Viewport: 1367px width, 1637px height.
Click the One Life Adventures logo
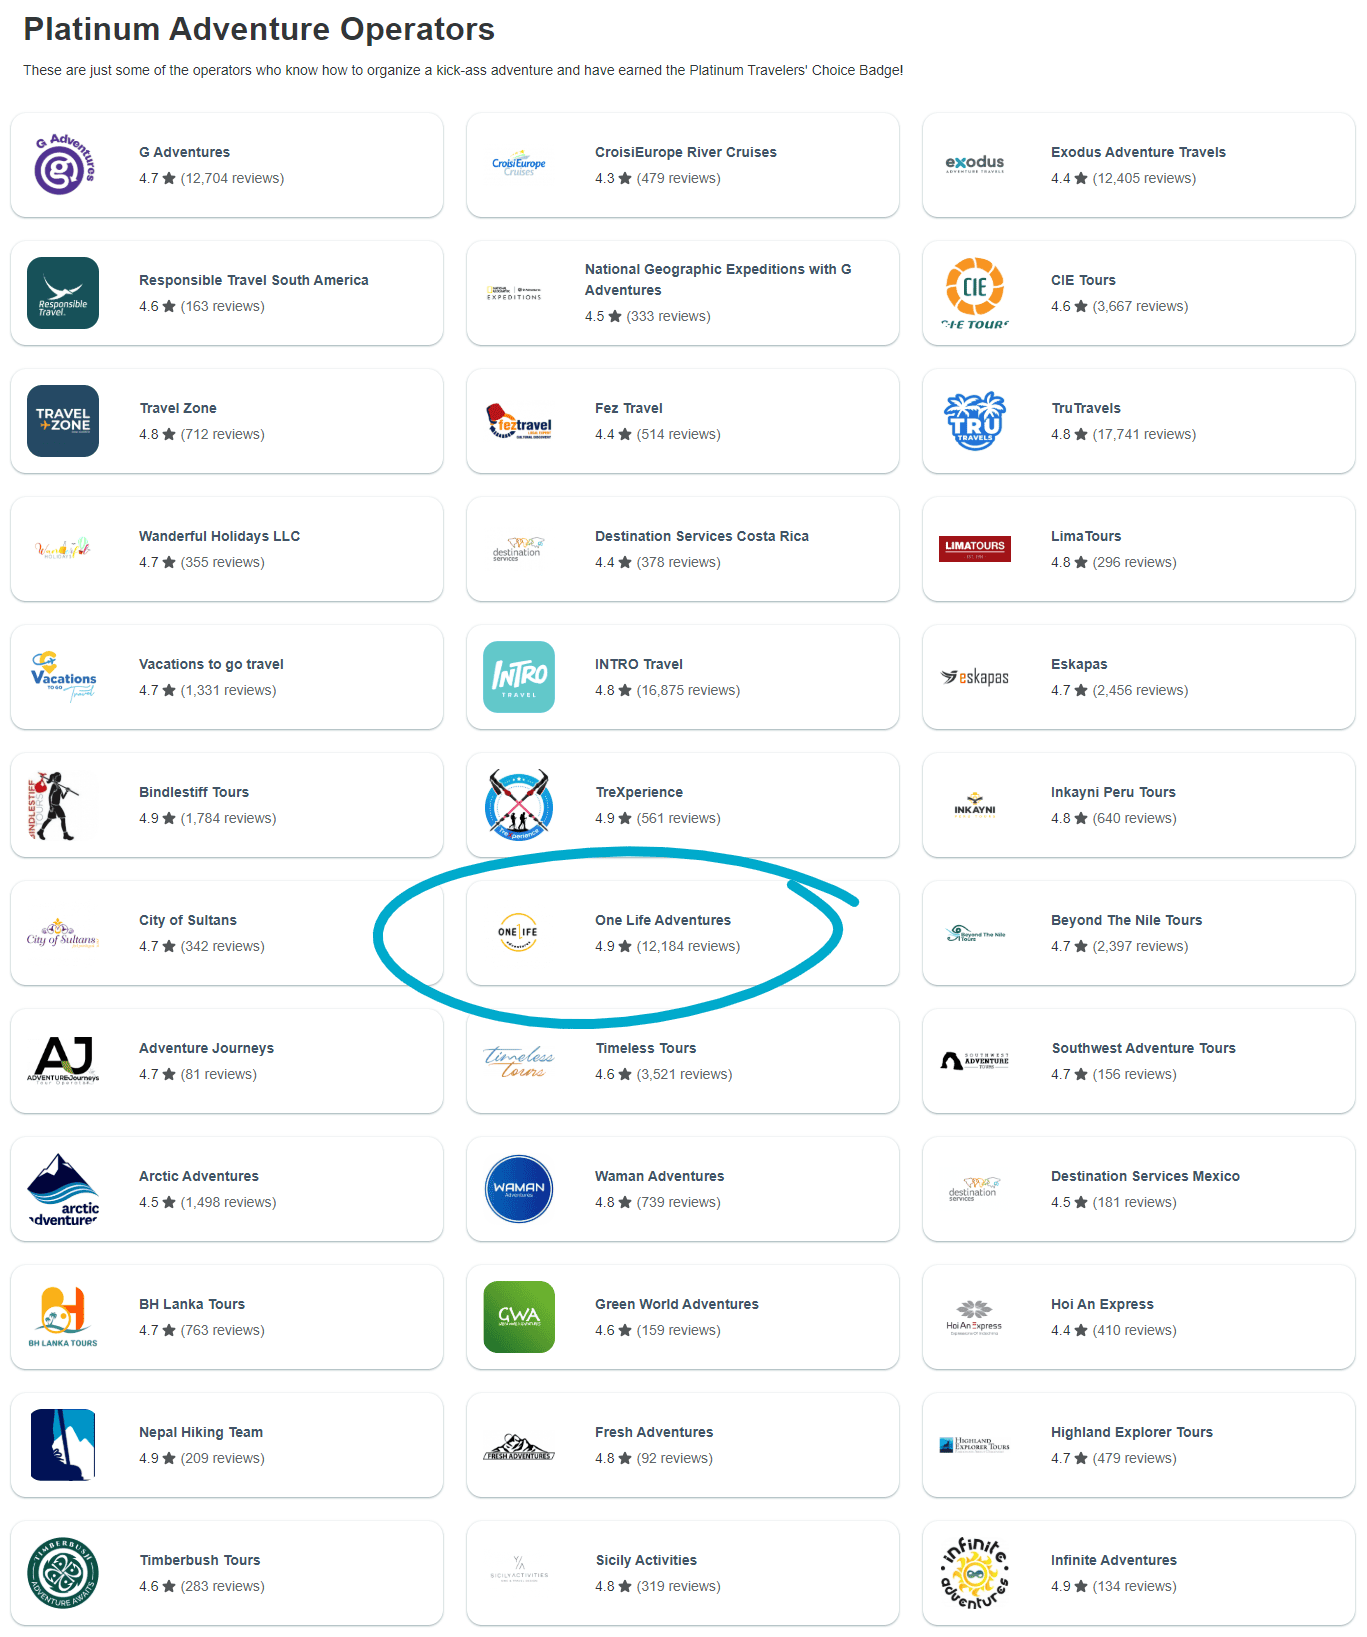[x=518, y=932]
